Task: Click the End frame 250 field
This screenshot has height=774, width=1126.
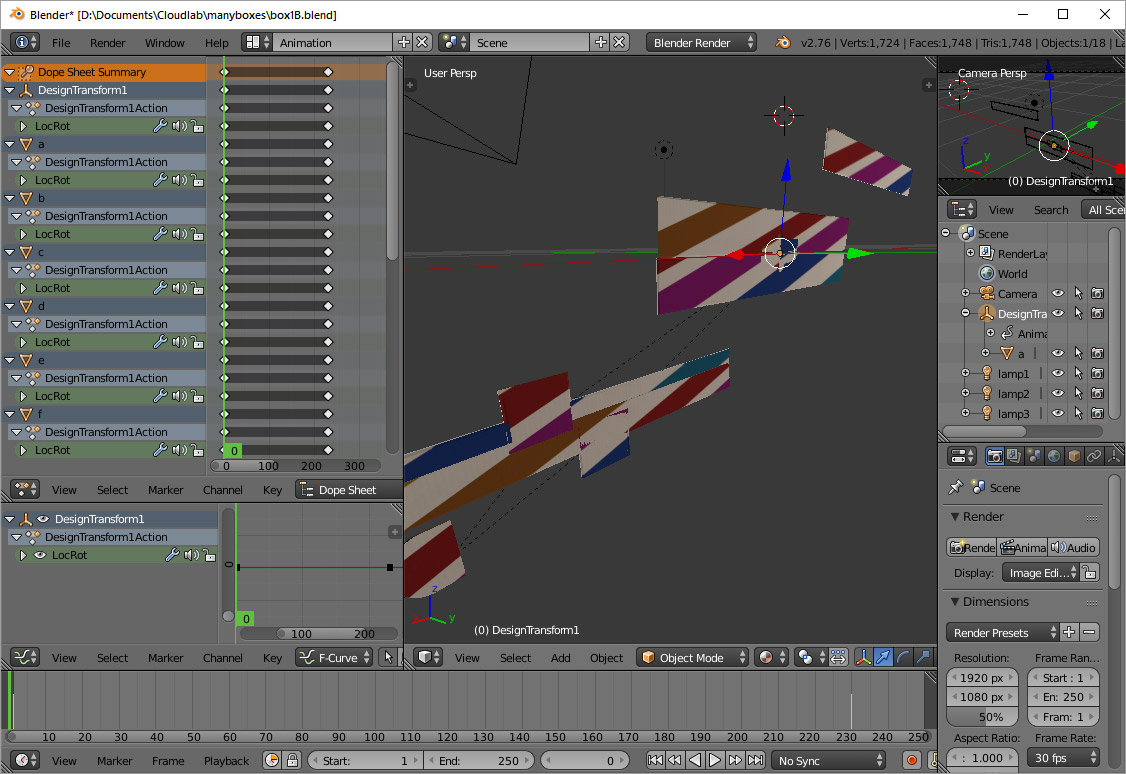Action: pos(480,761)
